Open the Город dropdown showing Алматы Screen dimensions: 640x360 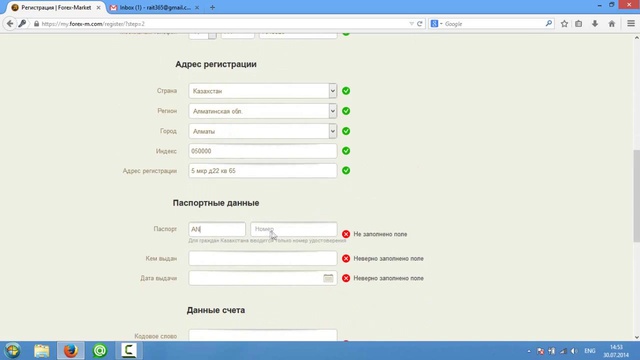[262, 131]
